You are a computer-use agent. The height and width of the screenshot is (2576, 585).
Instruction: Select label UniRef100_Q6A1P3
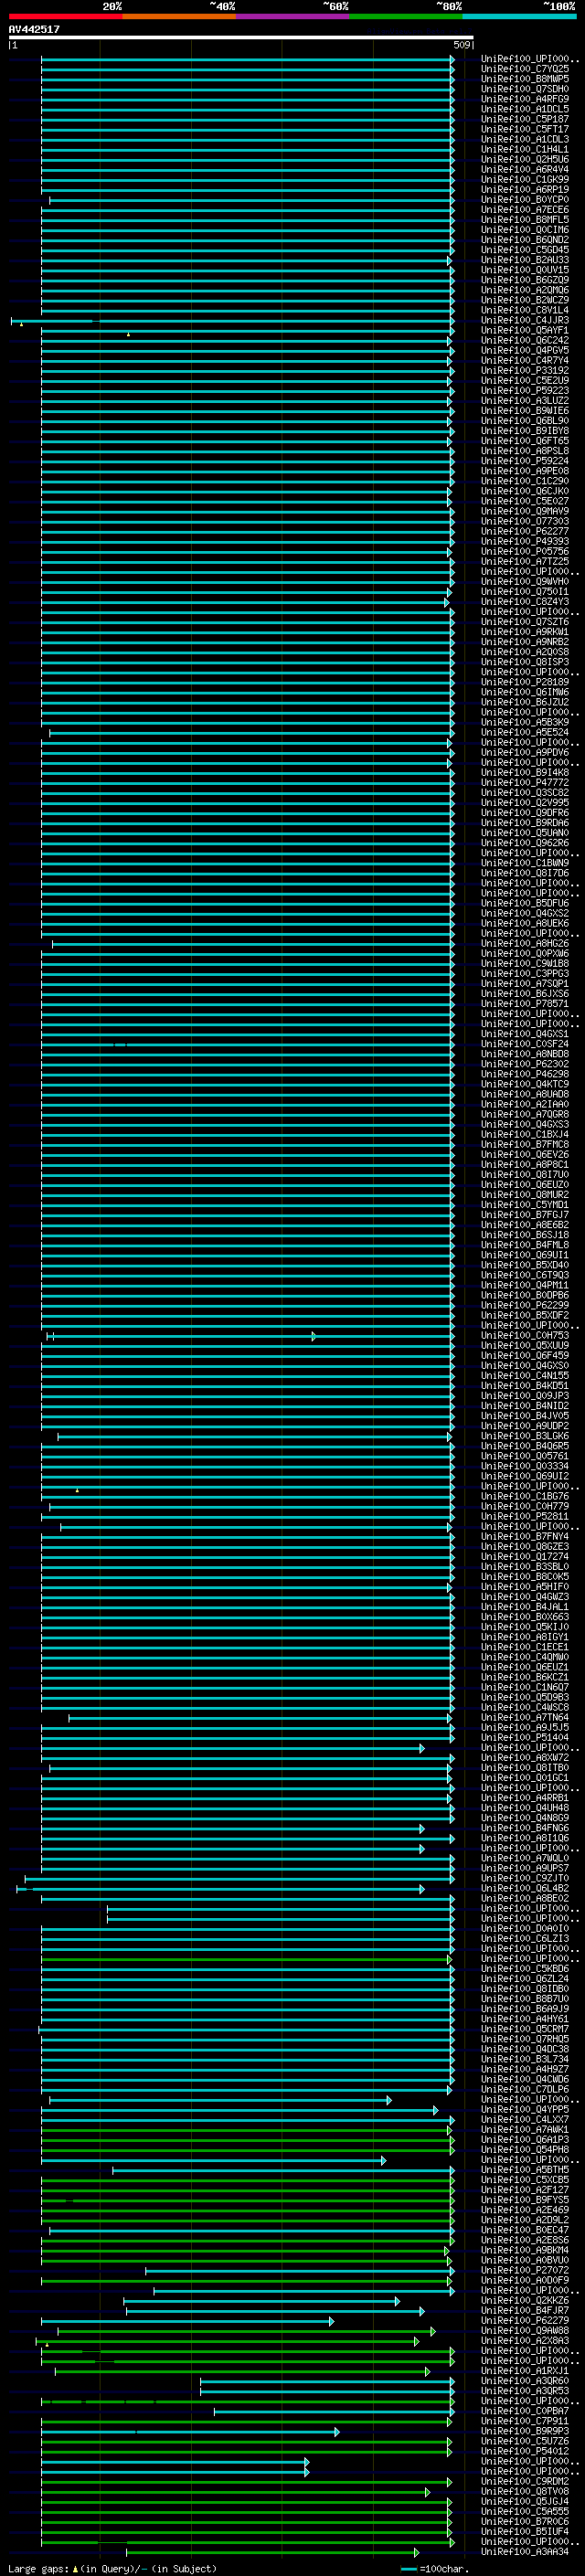tap(525, 2139)
